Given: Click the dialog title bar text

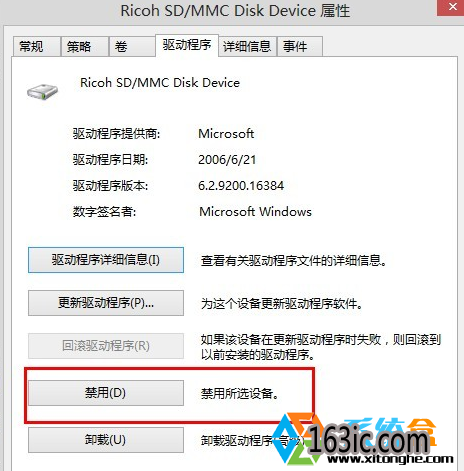Looking at the screenshot, I should [235, 11].
